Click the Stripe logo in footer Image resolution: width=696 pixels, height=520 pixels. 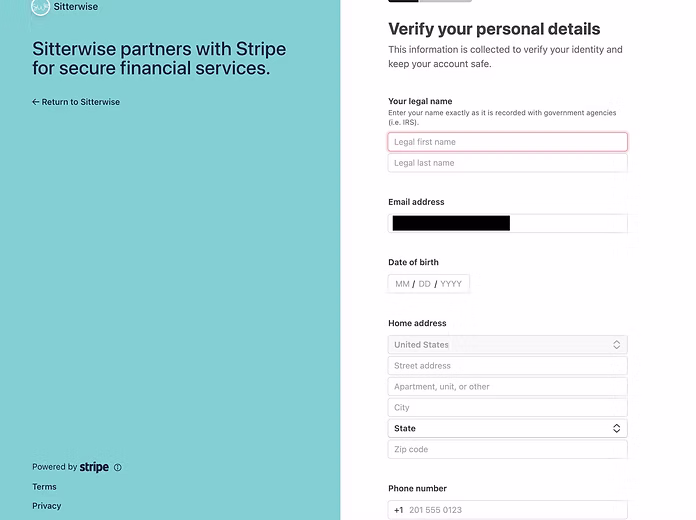click(x=94, y=467)
